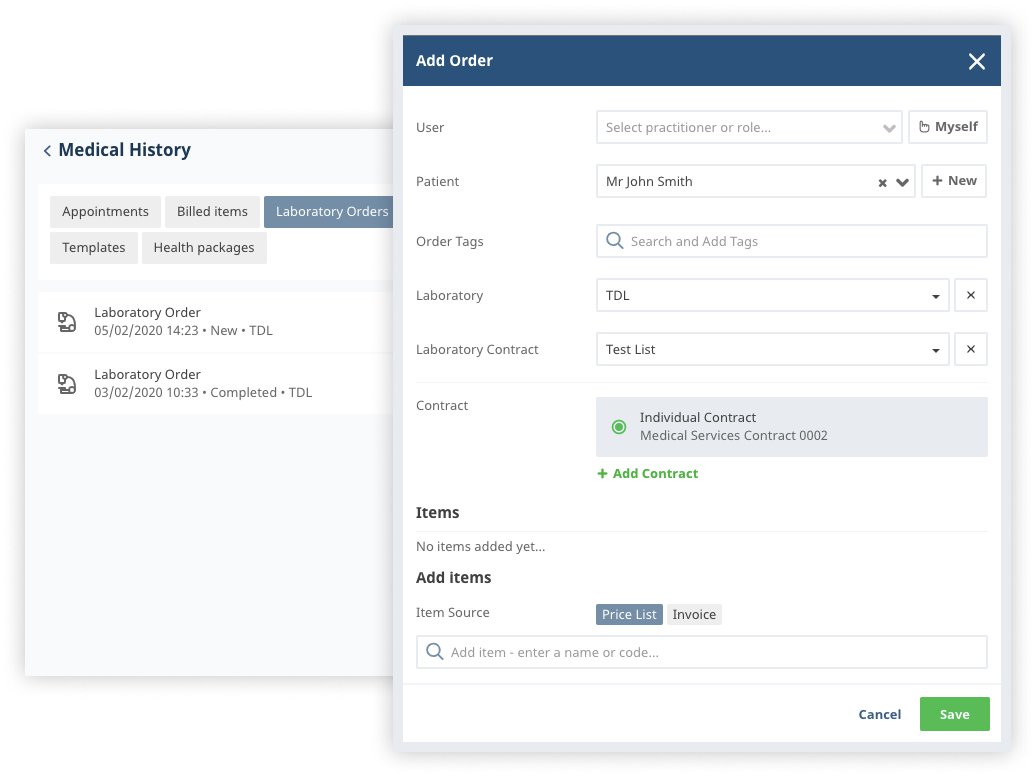Image resolution: width=1036 pixels, height=777 pixels.
Task: Click the search icon in Order Tags
Action: [x=615, y=241]
